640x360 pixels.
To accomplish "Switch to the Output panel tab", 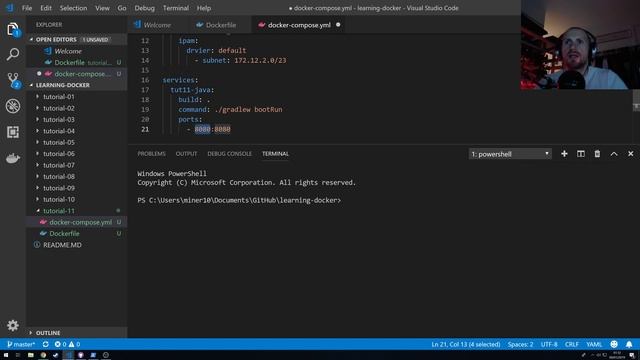I will click(x=186, y=154).
